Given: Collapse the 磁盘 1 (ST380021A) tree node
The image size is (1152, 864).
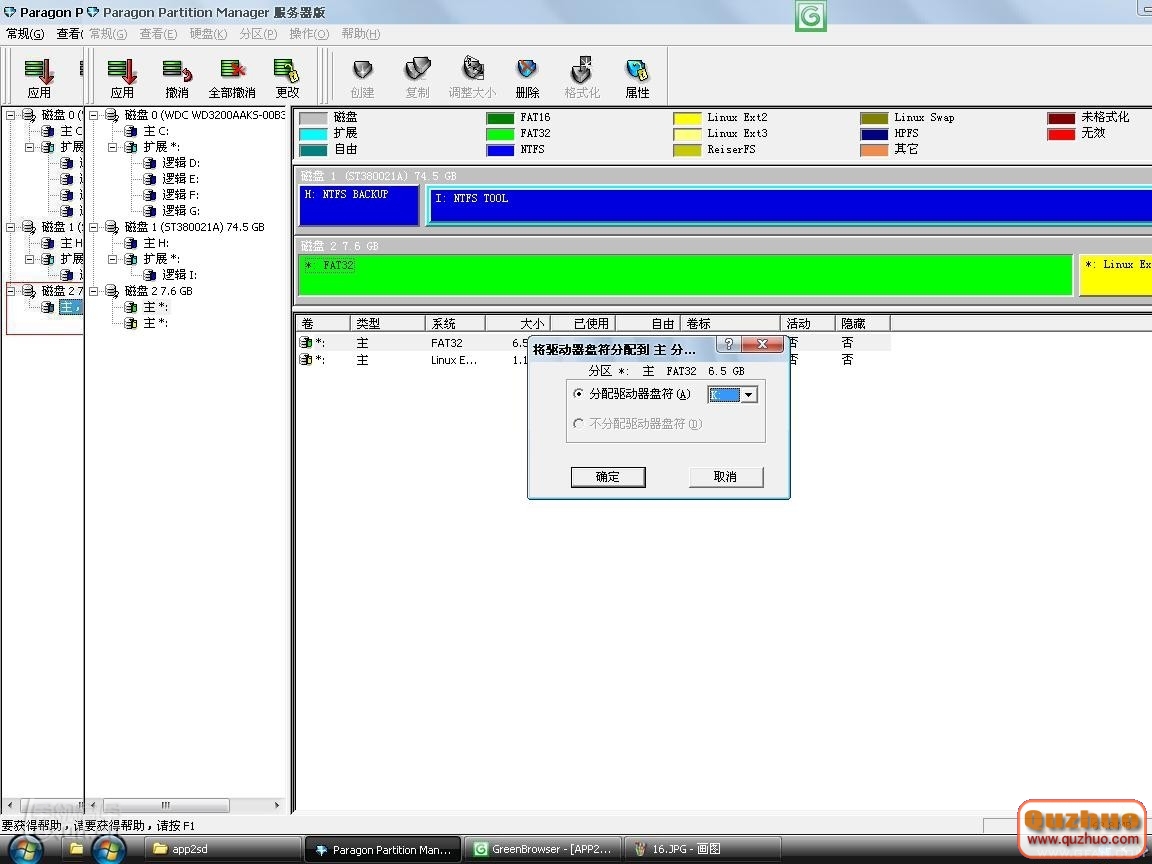Looking at the screenshot, I should click(x=94, y=227).
